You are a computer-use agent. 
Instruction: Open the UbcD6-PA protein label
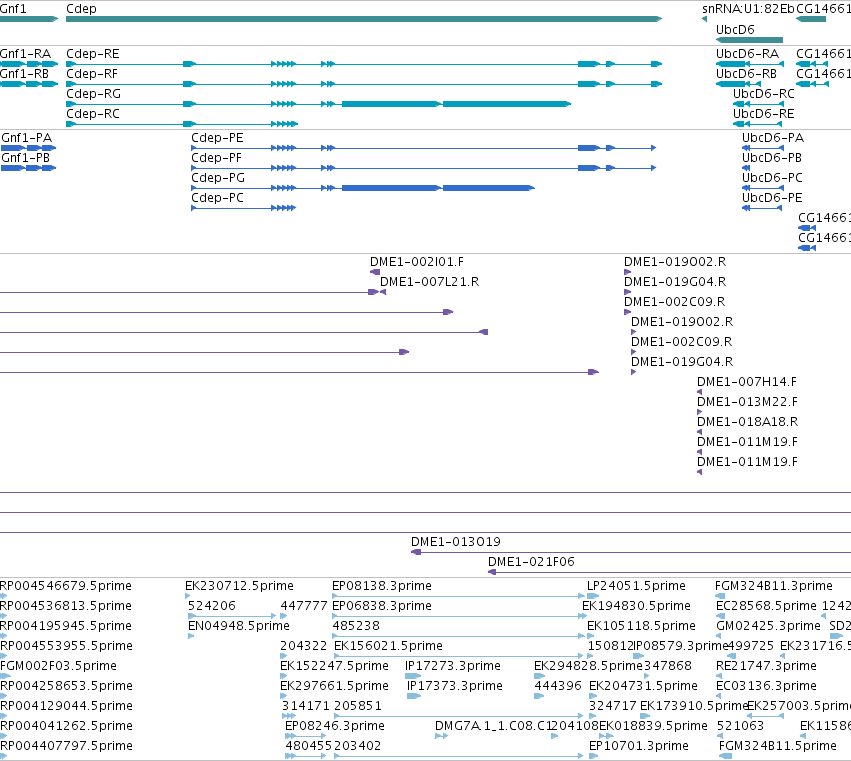click(773, 138)
